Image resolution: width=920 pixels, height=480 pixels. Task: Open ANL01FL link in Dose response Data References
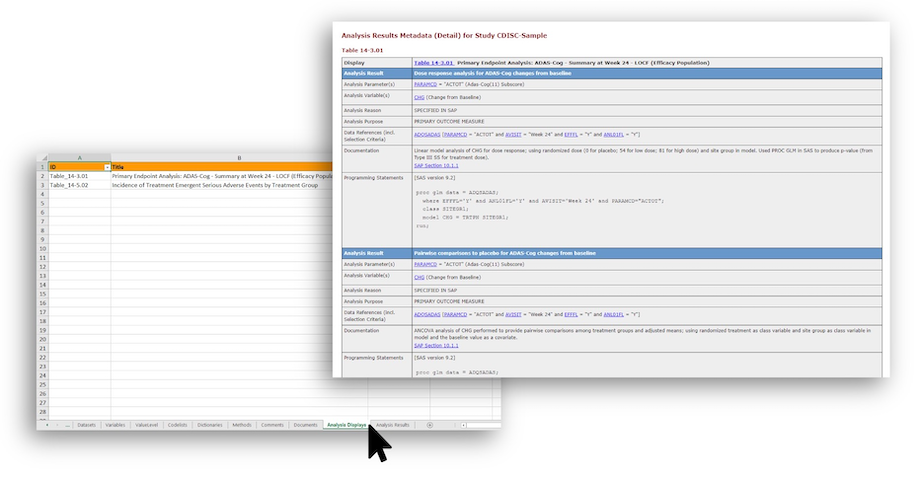coord(614,135)
